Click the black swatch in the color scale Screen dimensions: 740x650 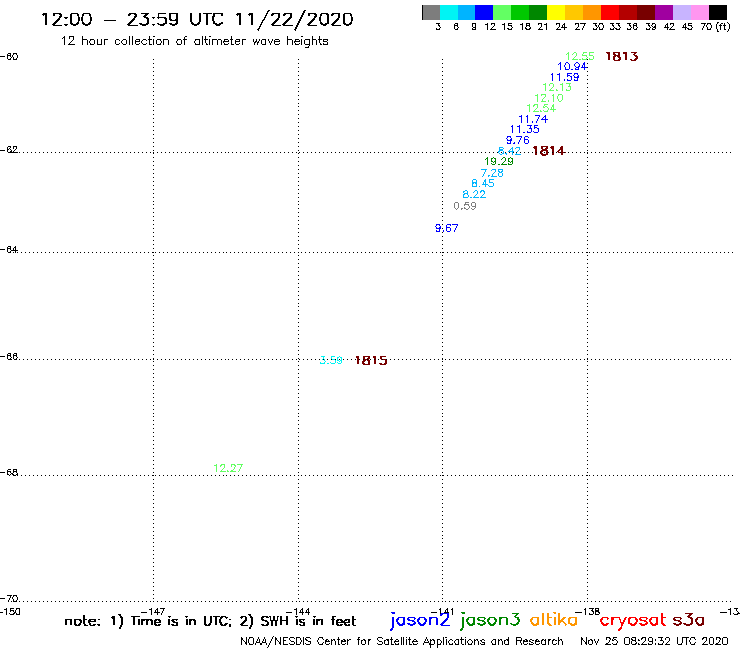(717, 12)
